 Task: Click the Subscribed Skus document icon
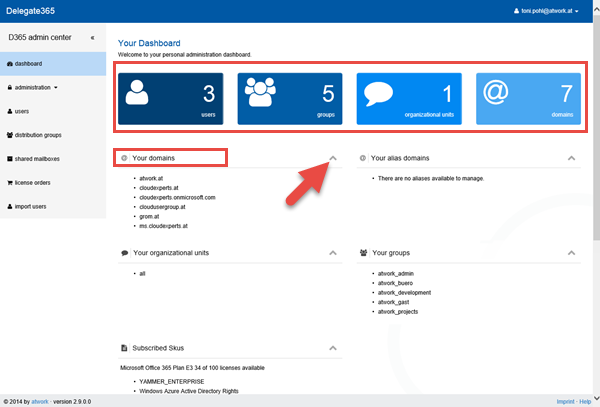124,348
